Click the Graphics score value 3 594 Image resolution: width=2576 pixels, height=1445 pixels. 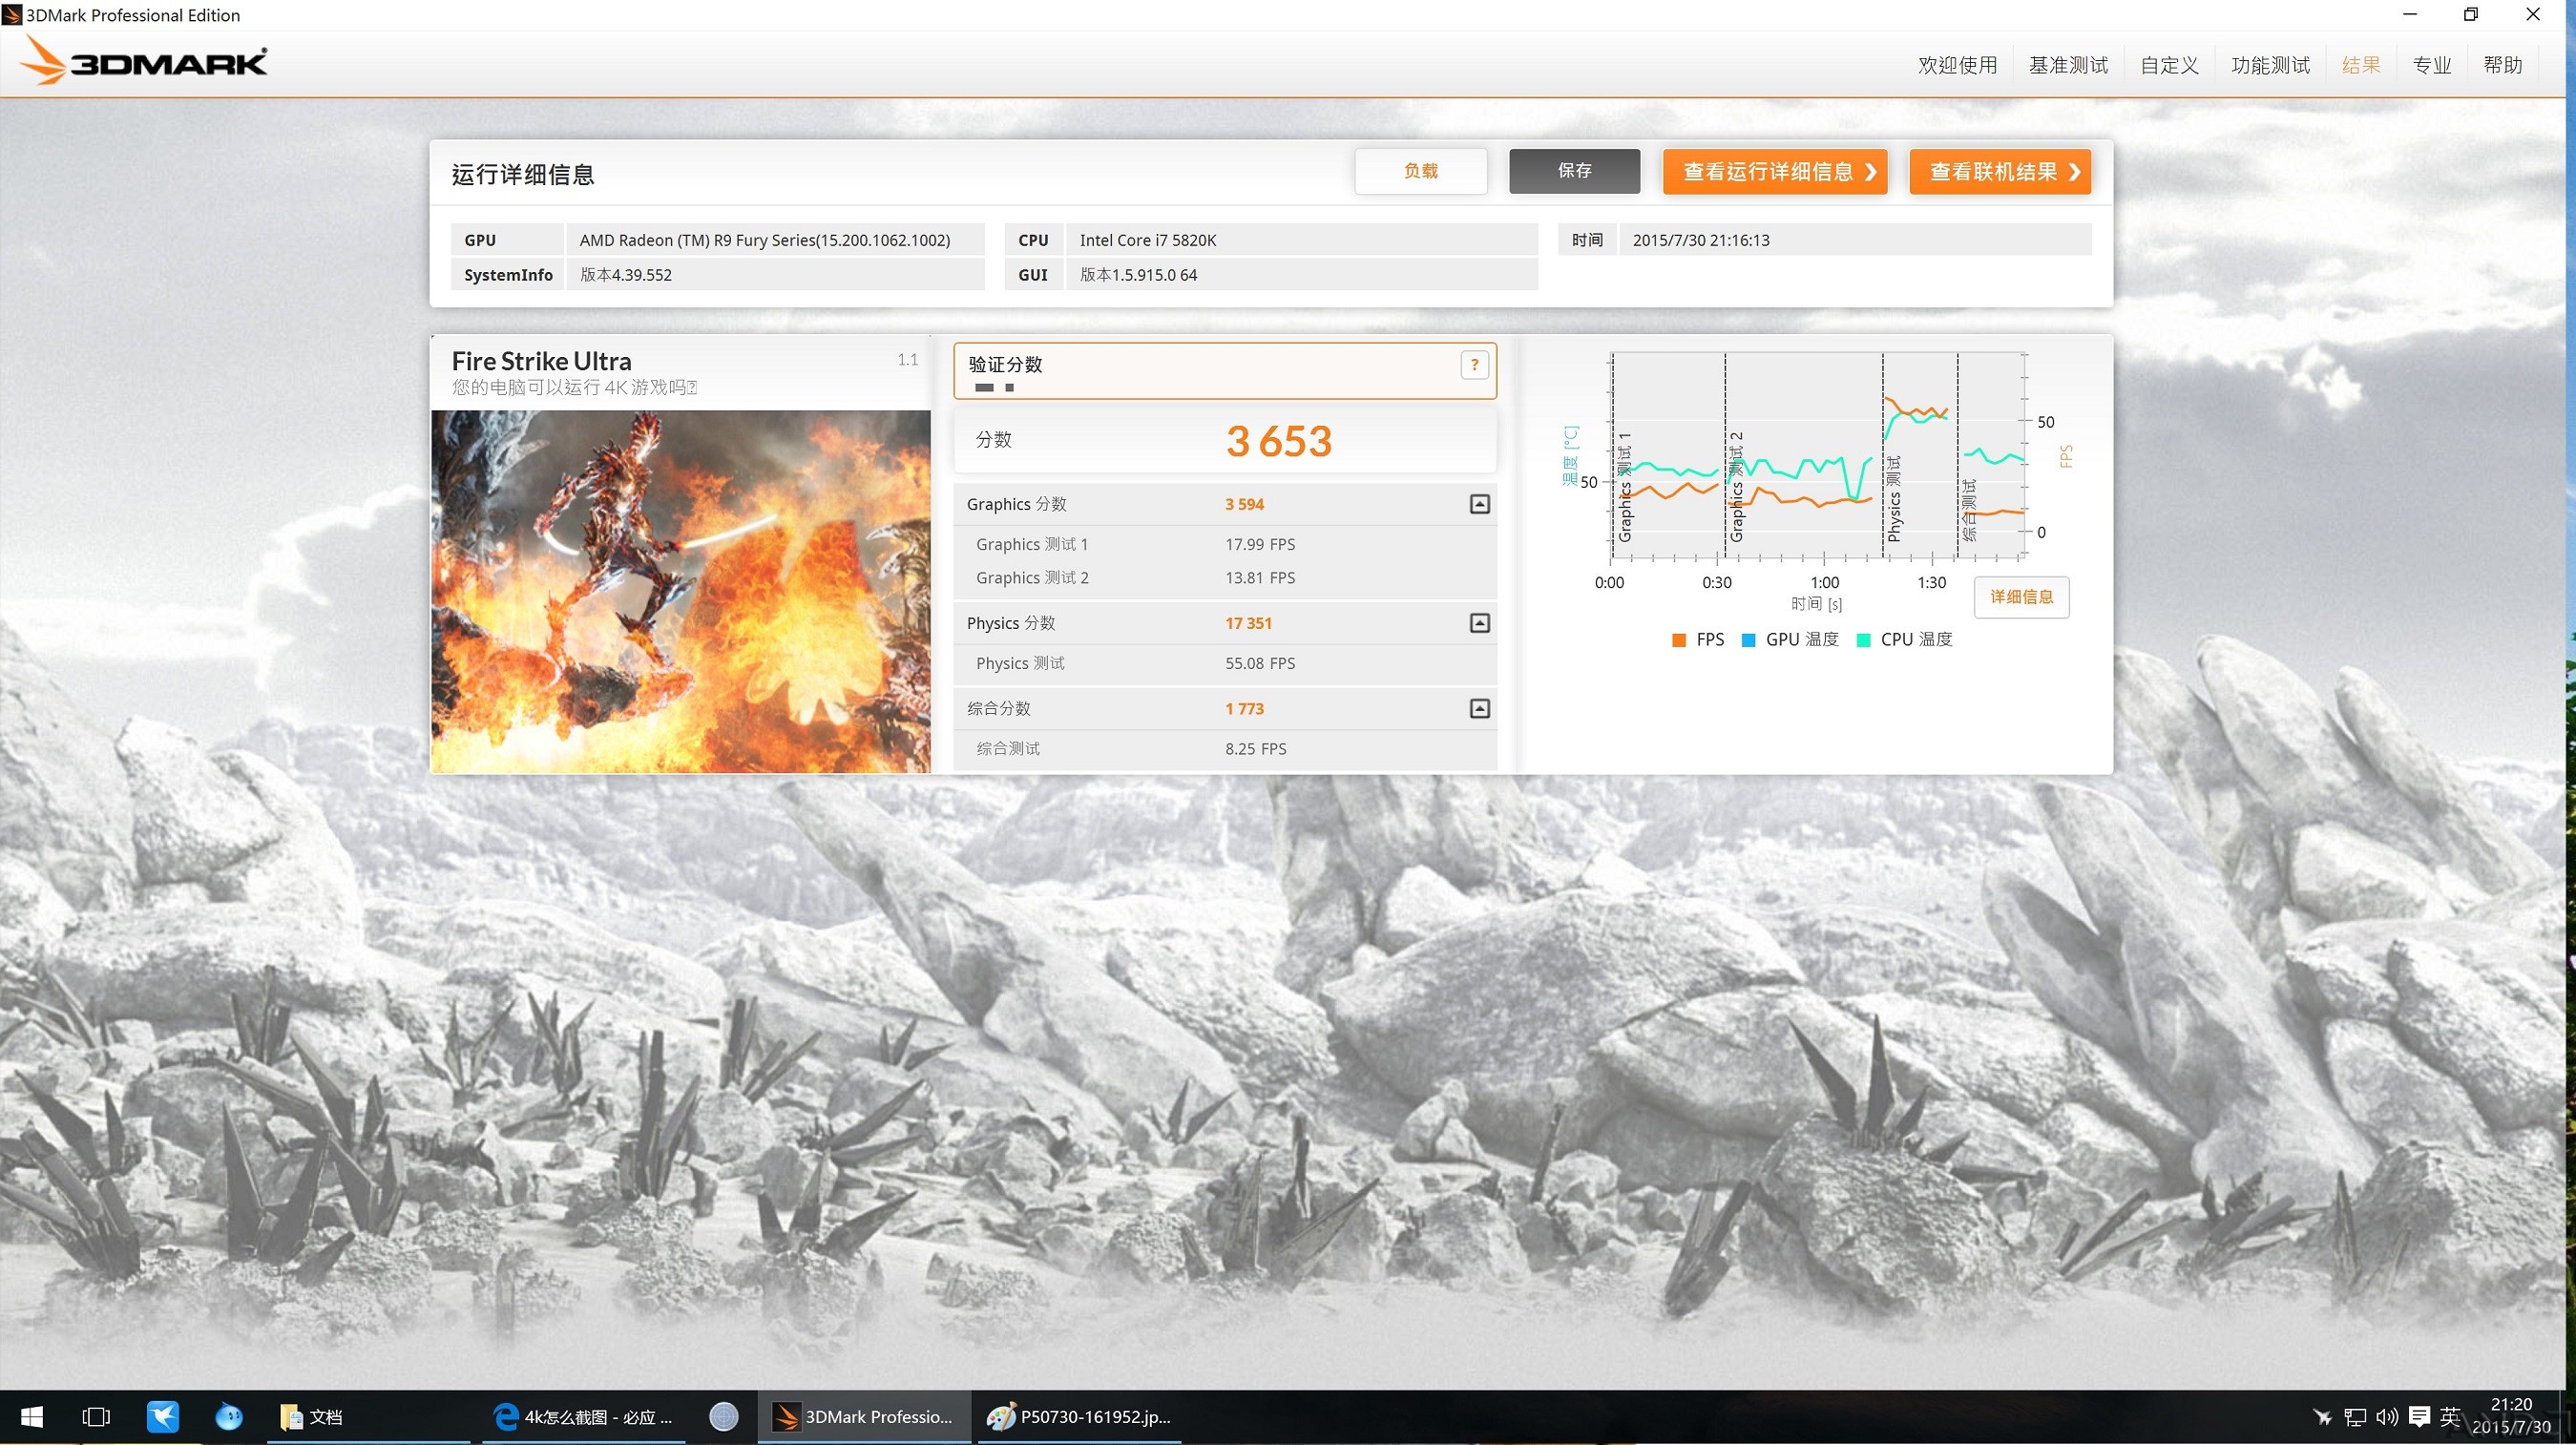pos(1244,504)
